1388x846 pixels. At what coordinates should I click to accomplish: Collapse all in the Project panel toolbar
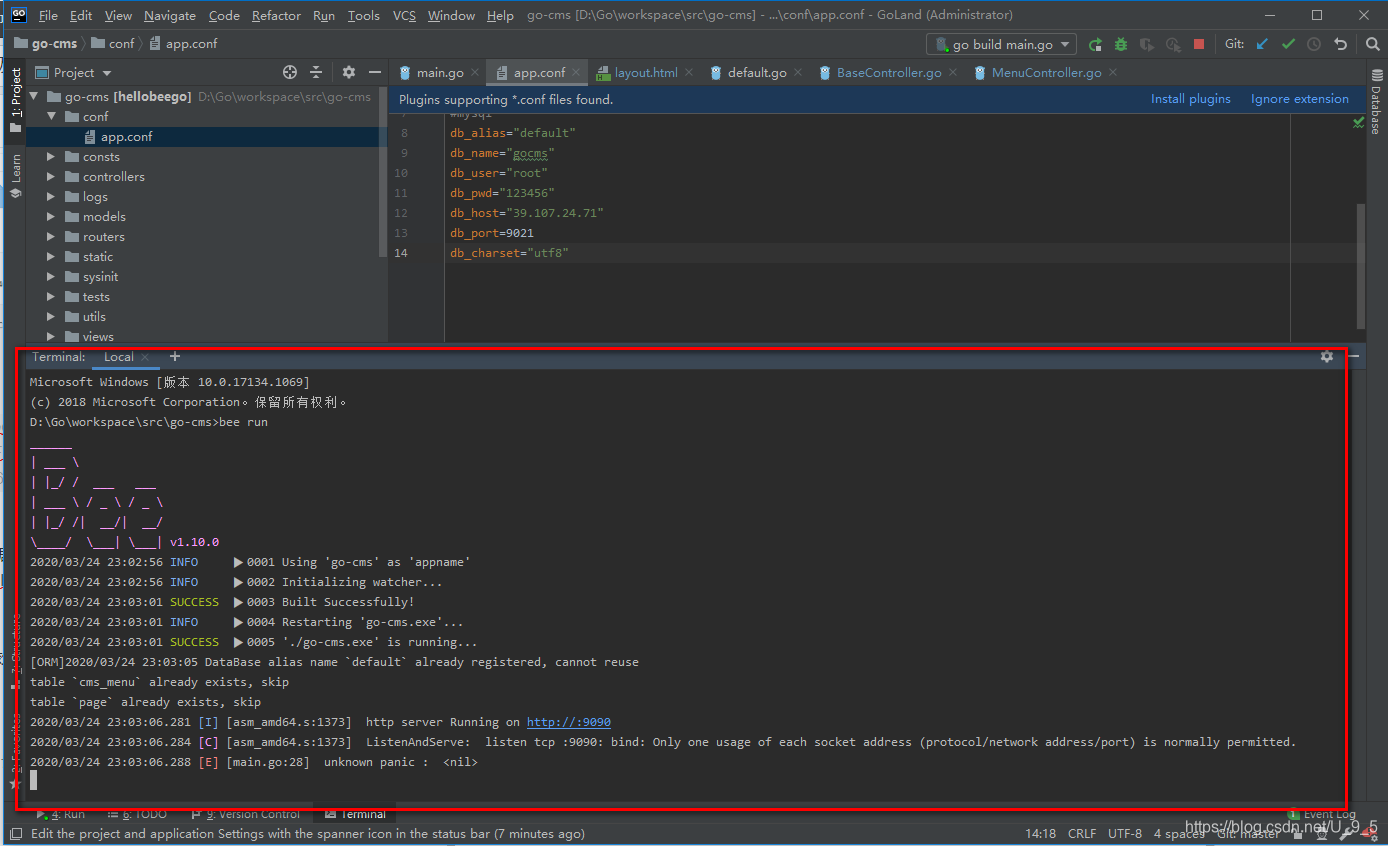[x=316, y=72]
